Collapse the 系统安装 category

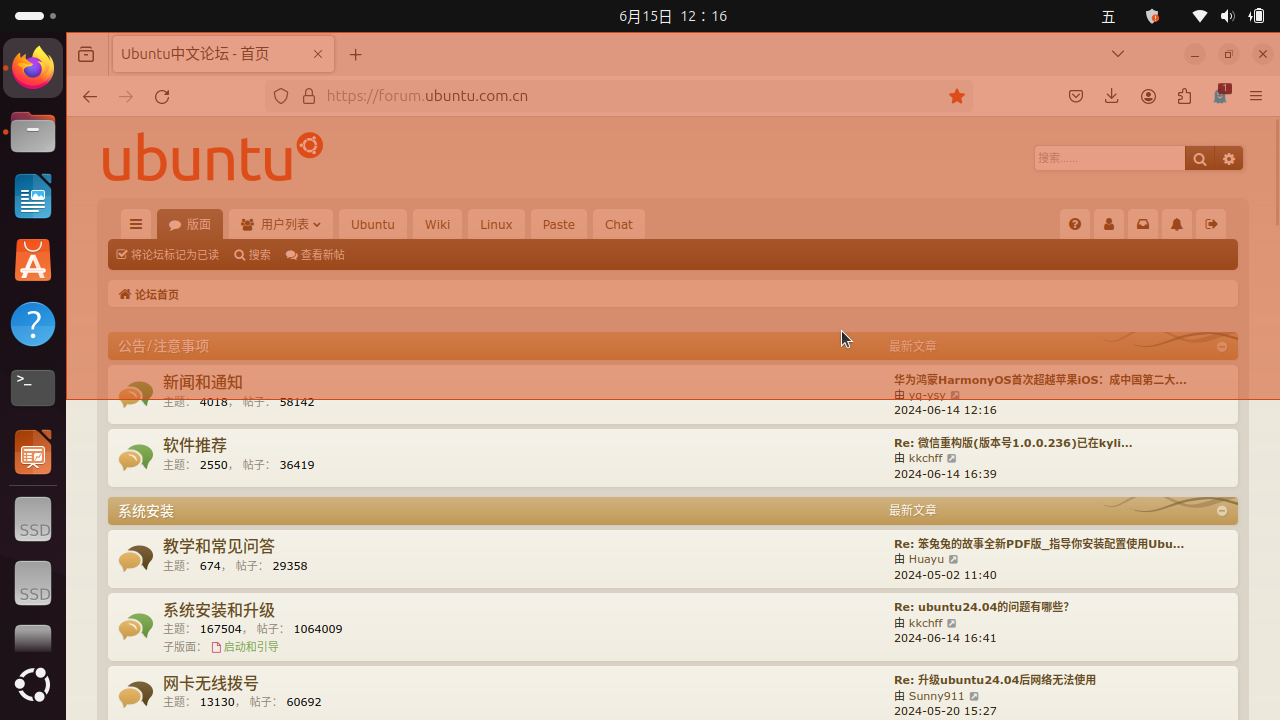(x=1222, y=511)
